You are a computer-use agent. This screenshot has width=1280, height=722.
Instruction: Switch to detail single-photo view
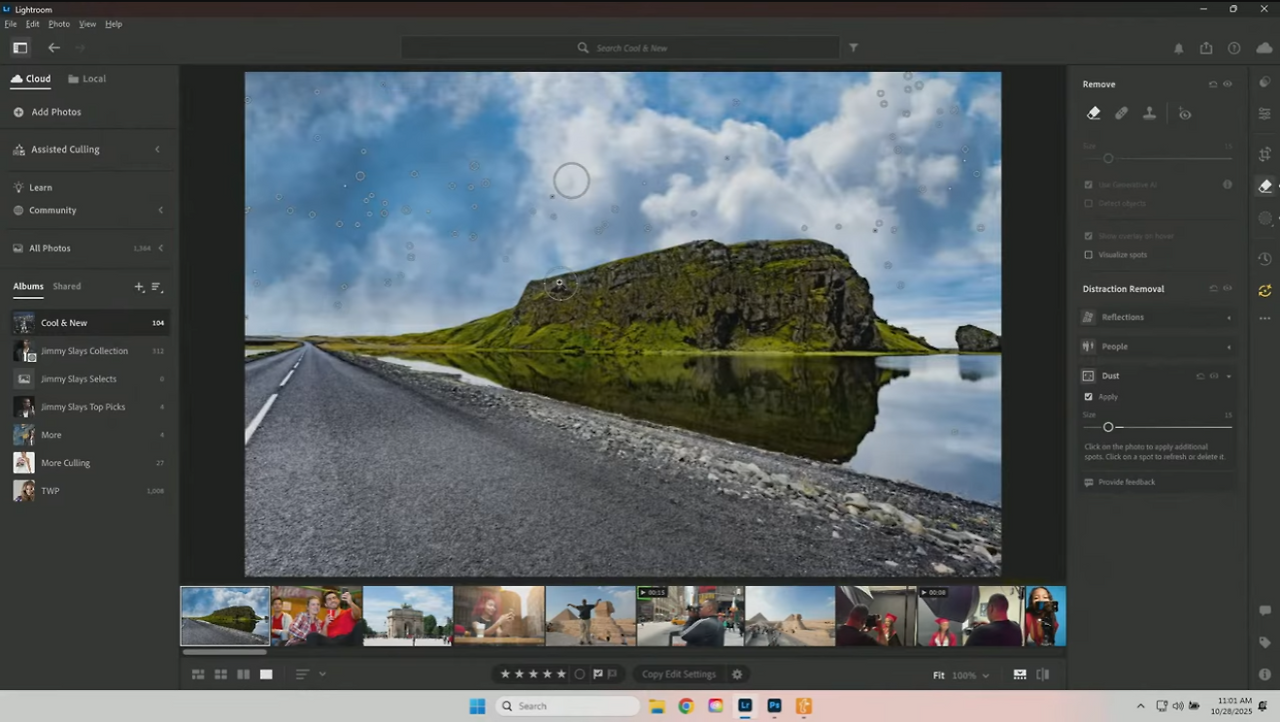[x=266, y=675]
